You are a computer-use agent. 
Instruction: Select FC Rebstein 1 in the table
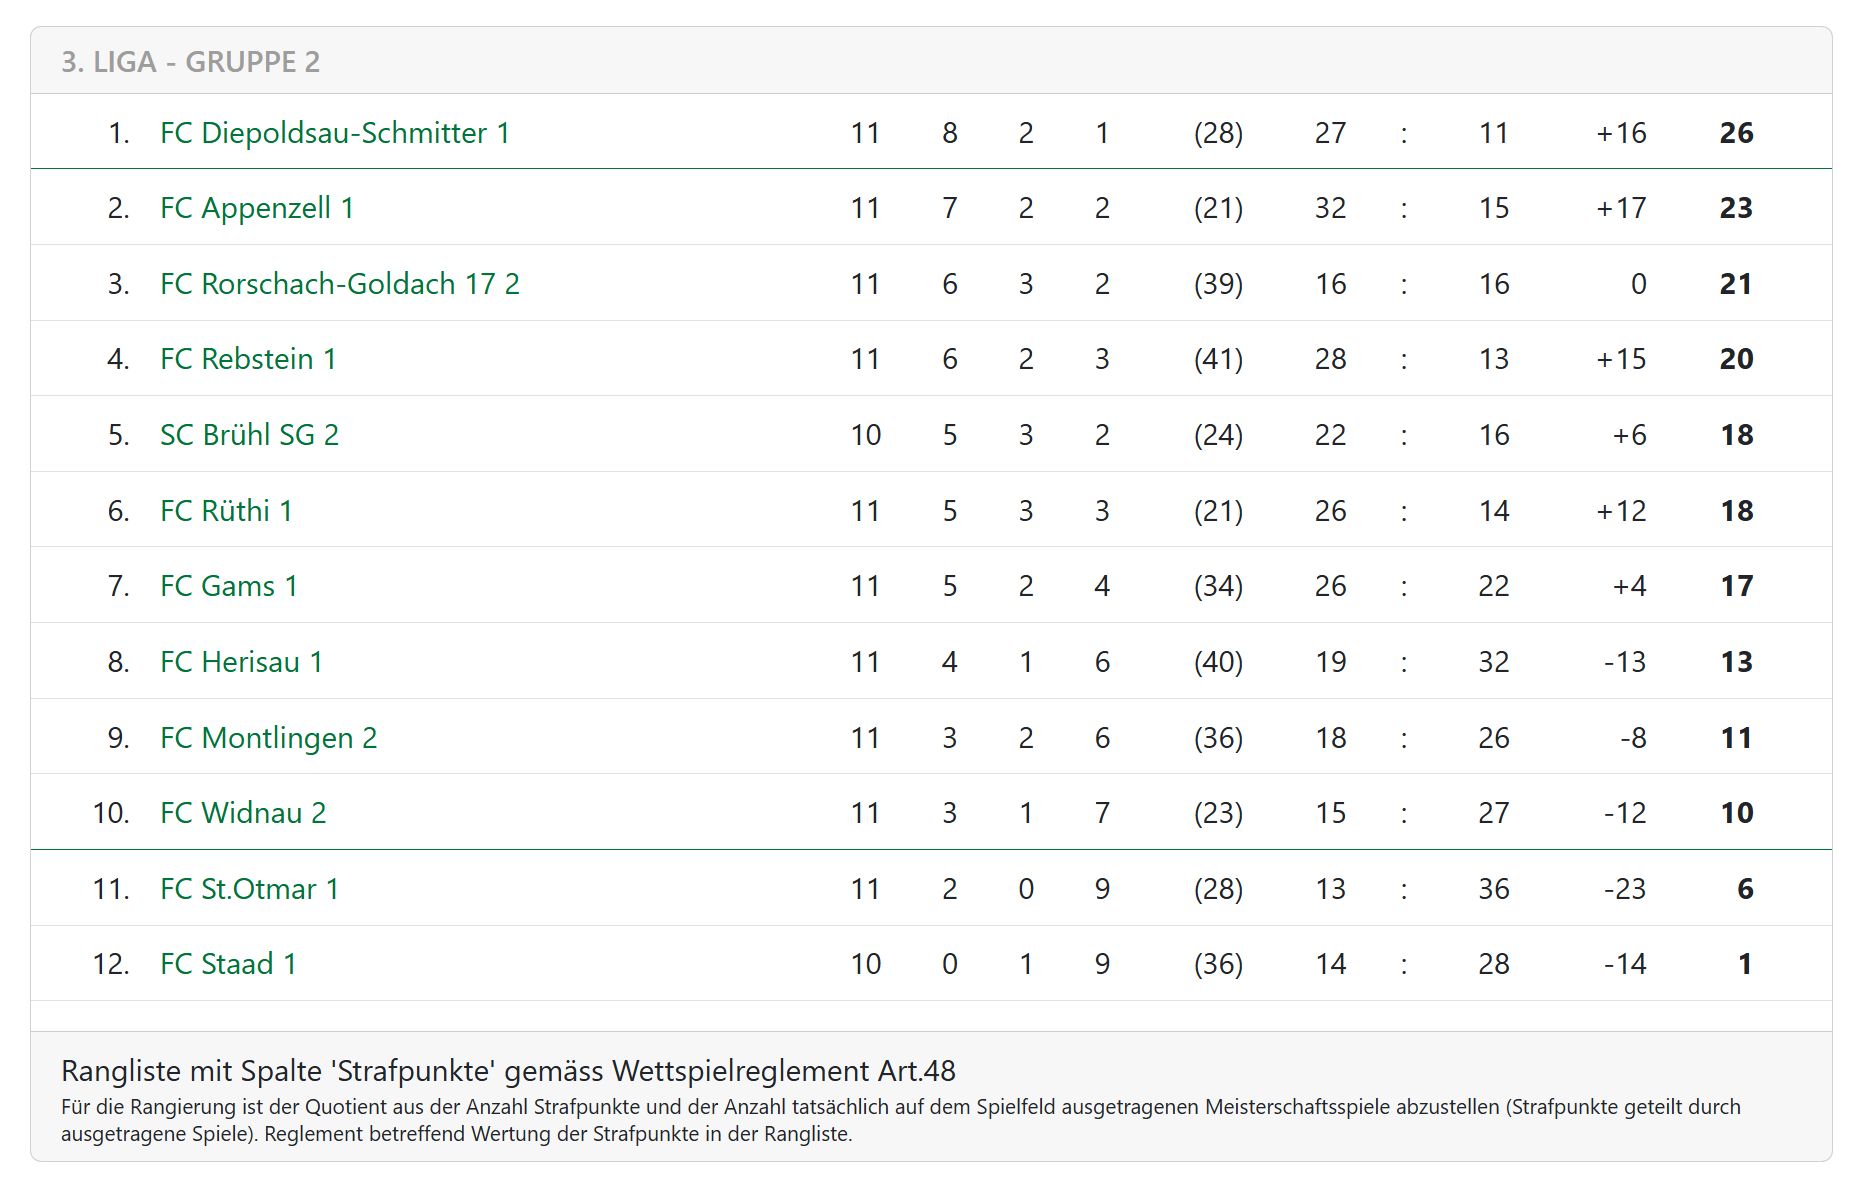[248, 359]
